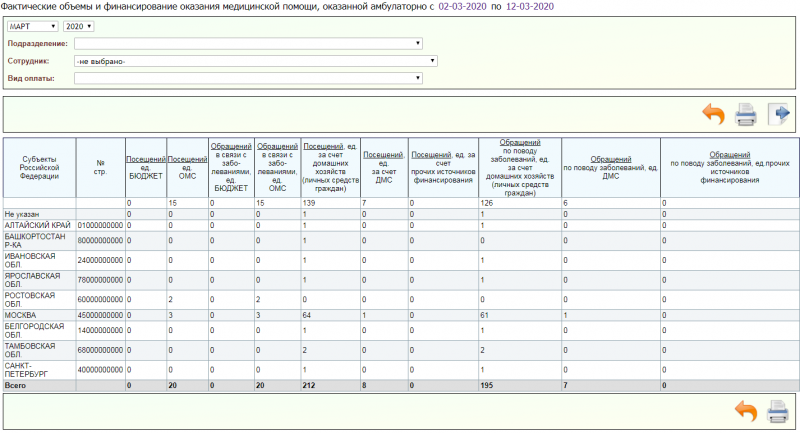Click the printer icon above the table
Image resolution: width=800 pixels, height=433 pixels.
point(745,114)
